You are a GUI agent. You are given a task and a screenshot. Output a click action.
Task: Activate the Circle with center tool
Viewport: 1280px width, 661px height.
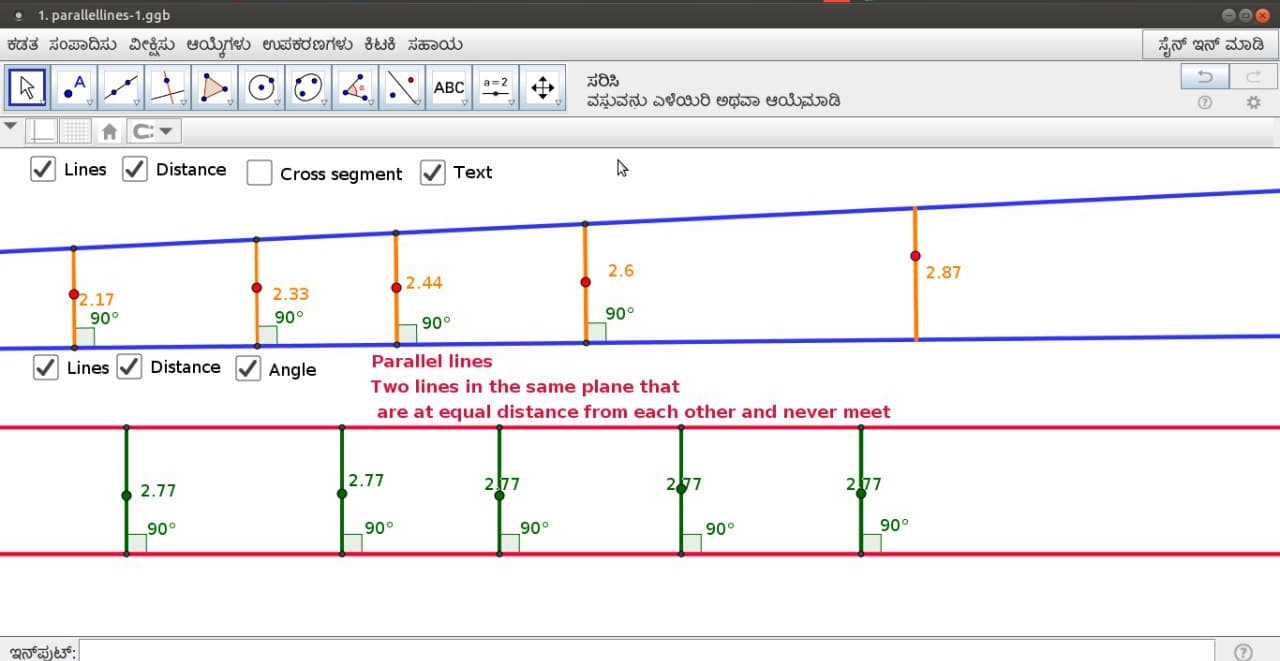coord(261,88)
